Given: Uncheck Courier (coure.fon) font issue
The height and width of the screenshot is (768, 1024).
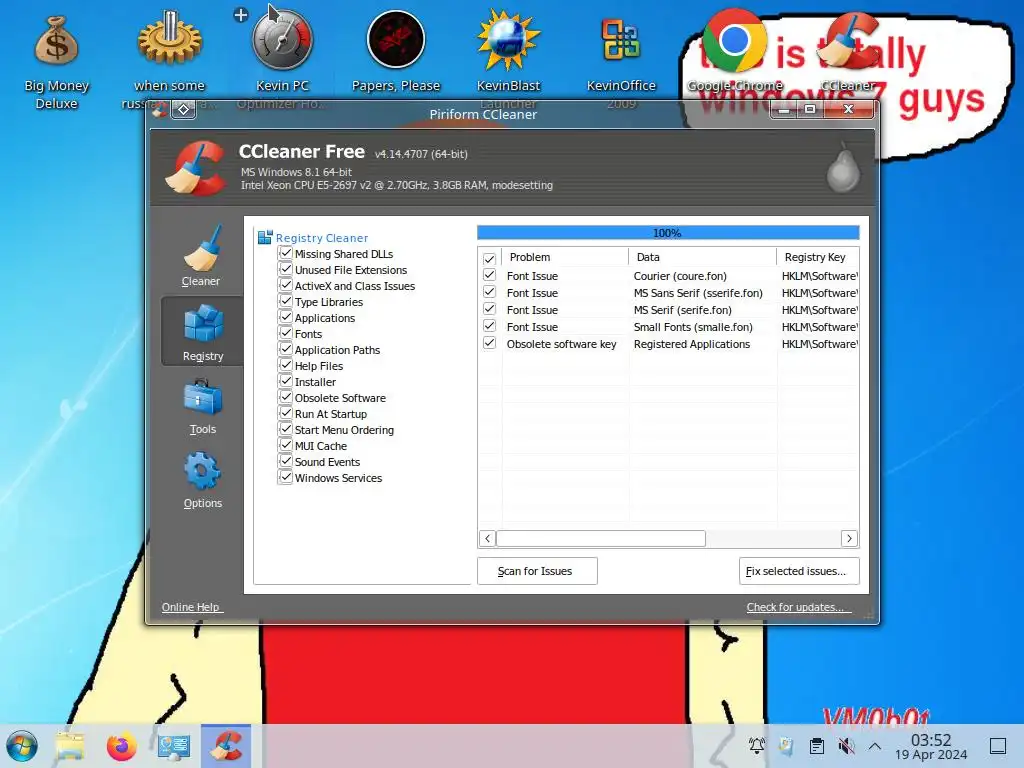Looking at the screenshot, I should pos(489,275).
